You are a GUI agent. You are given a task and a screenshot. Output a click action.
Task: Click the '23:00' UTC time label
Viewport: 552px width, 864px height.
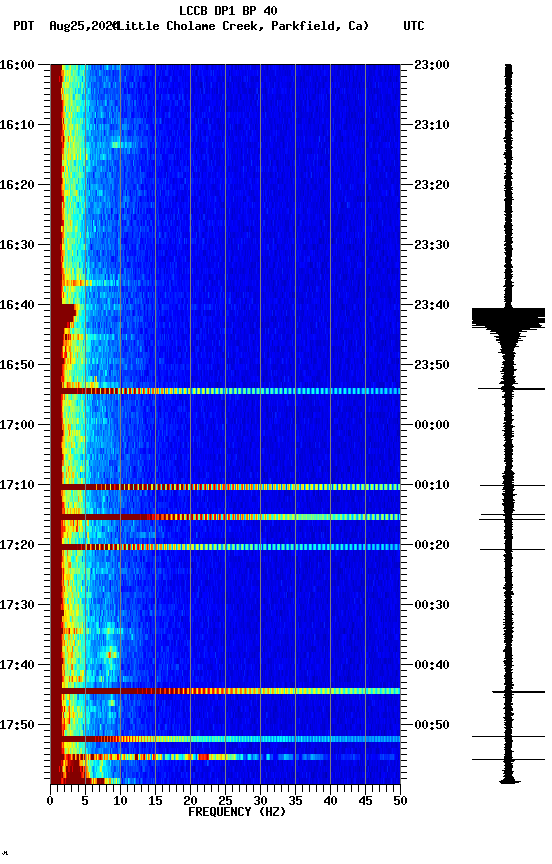coord(432,65)
